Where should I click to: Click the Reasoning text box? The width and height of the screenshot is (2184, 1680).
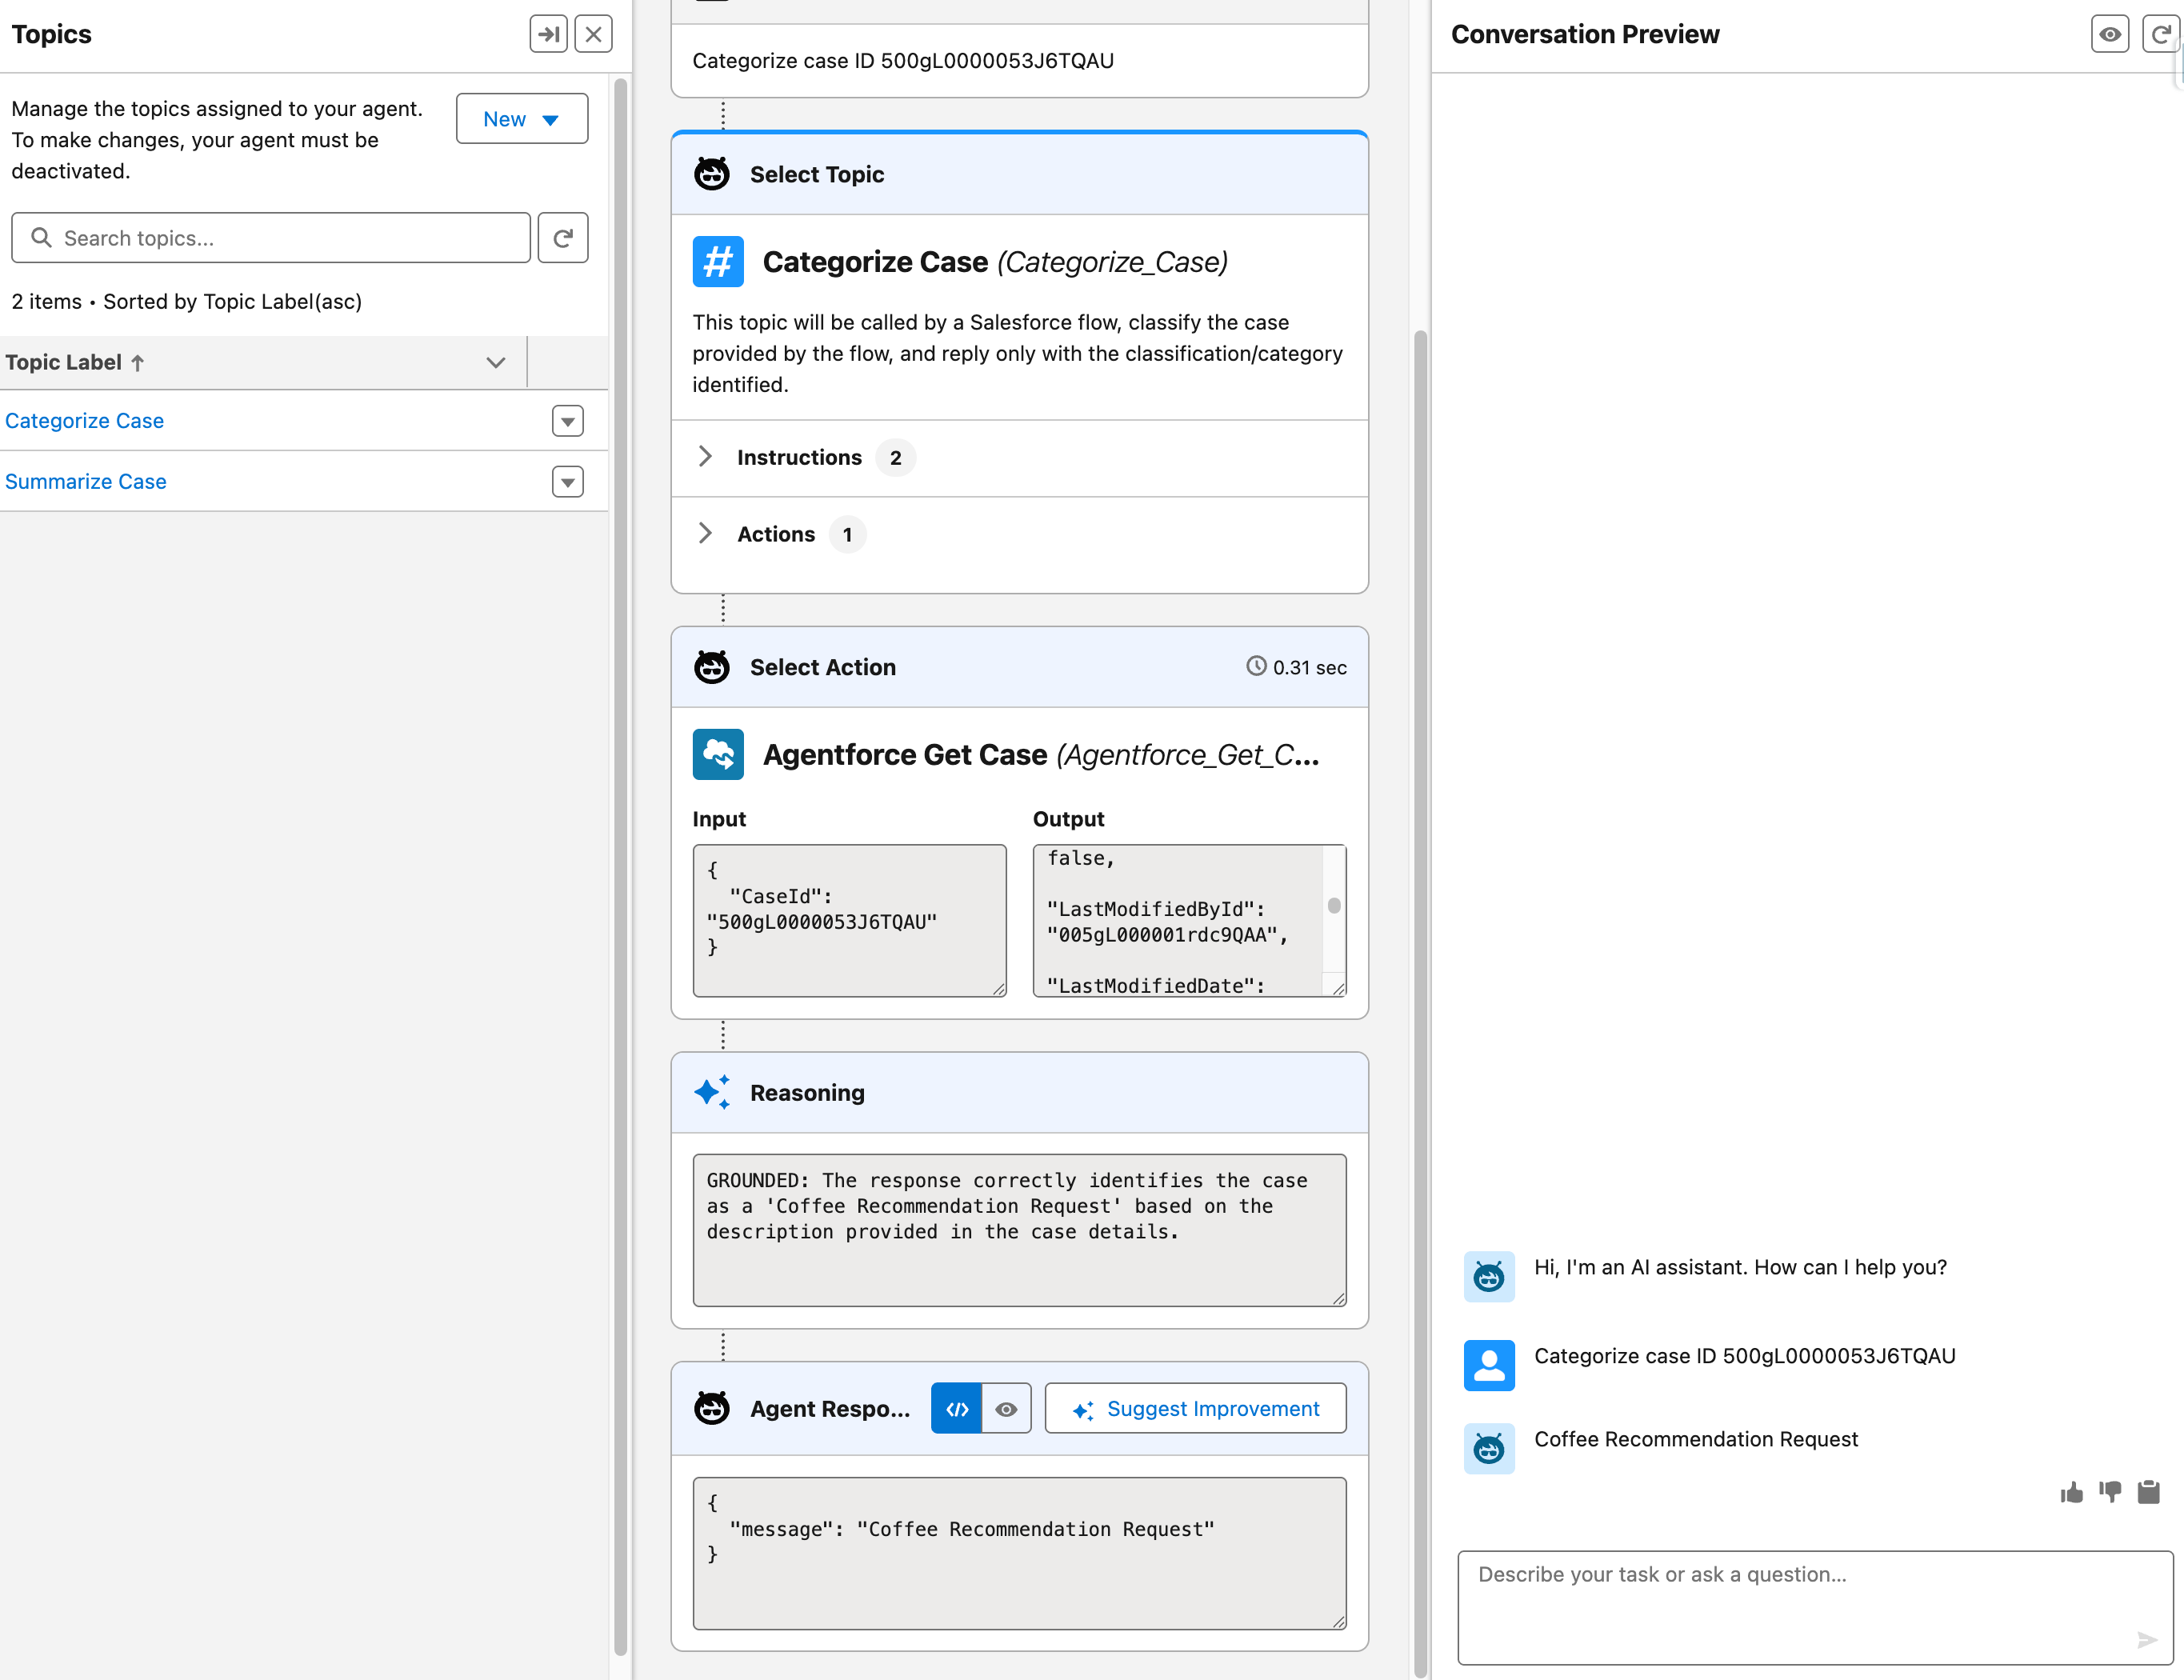(1020, 1231)
